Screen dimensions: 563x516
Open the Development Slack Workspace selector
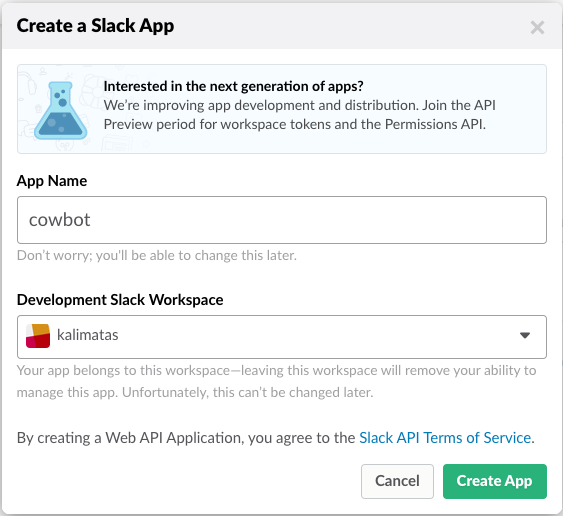pyautogui.click(x=282, y=337)
